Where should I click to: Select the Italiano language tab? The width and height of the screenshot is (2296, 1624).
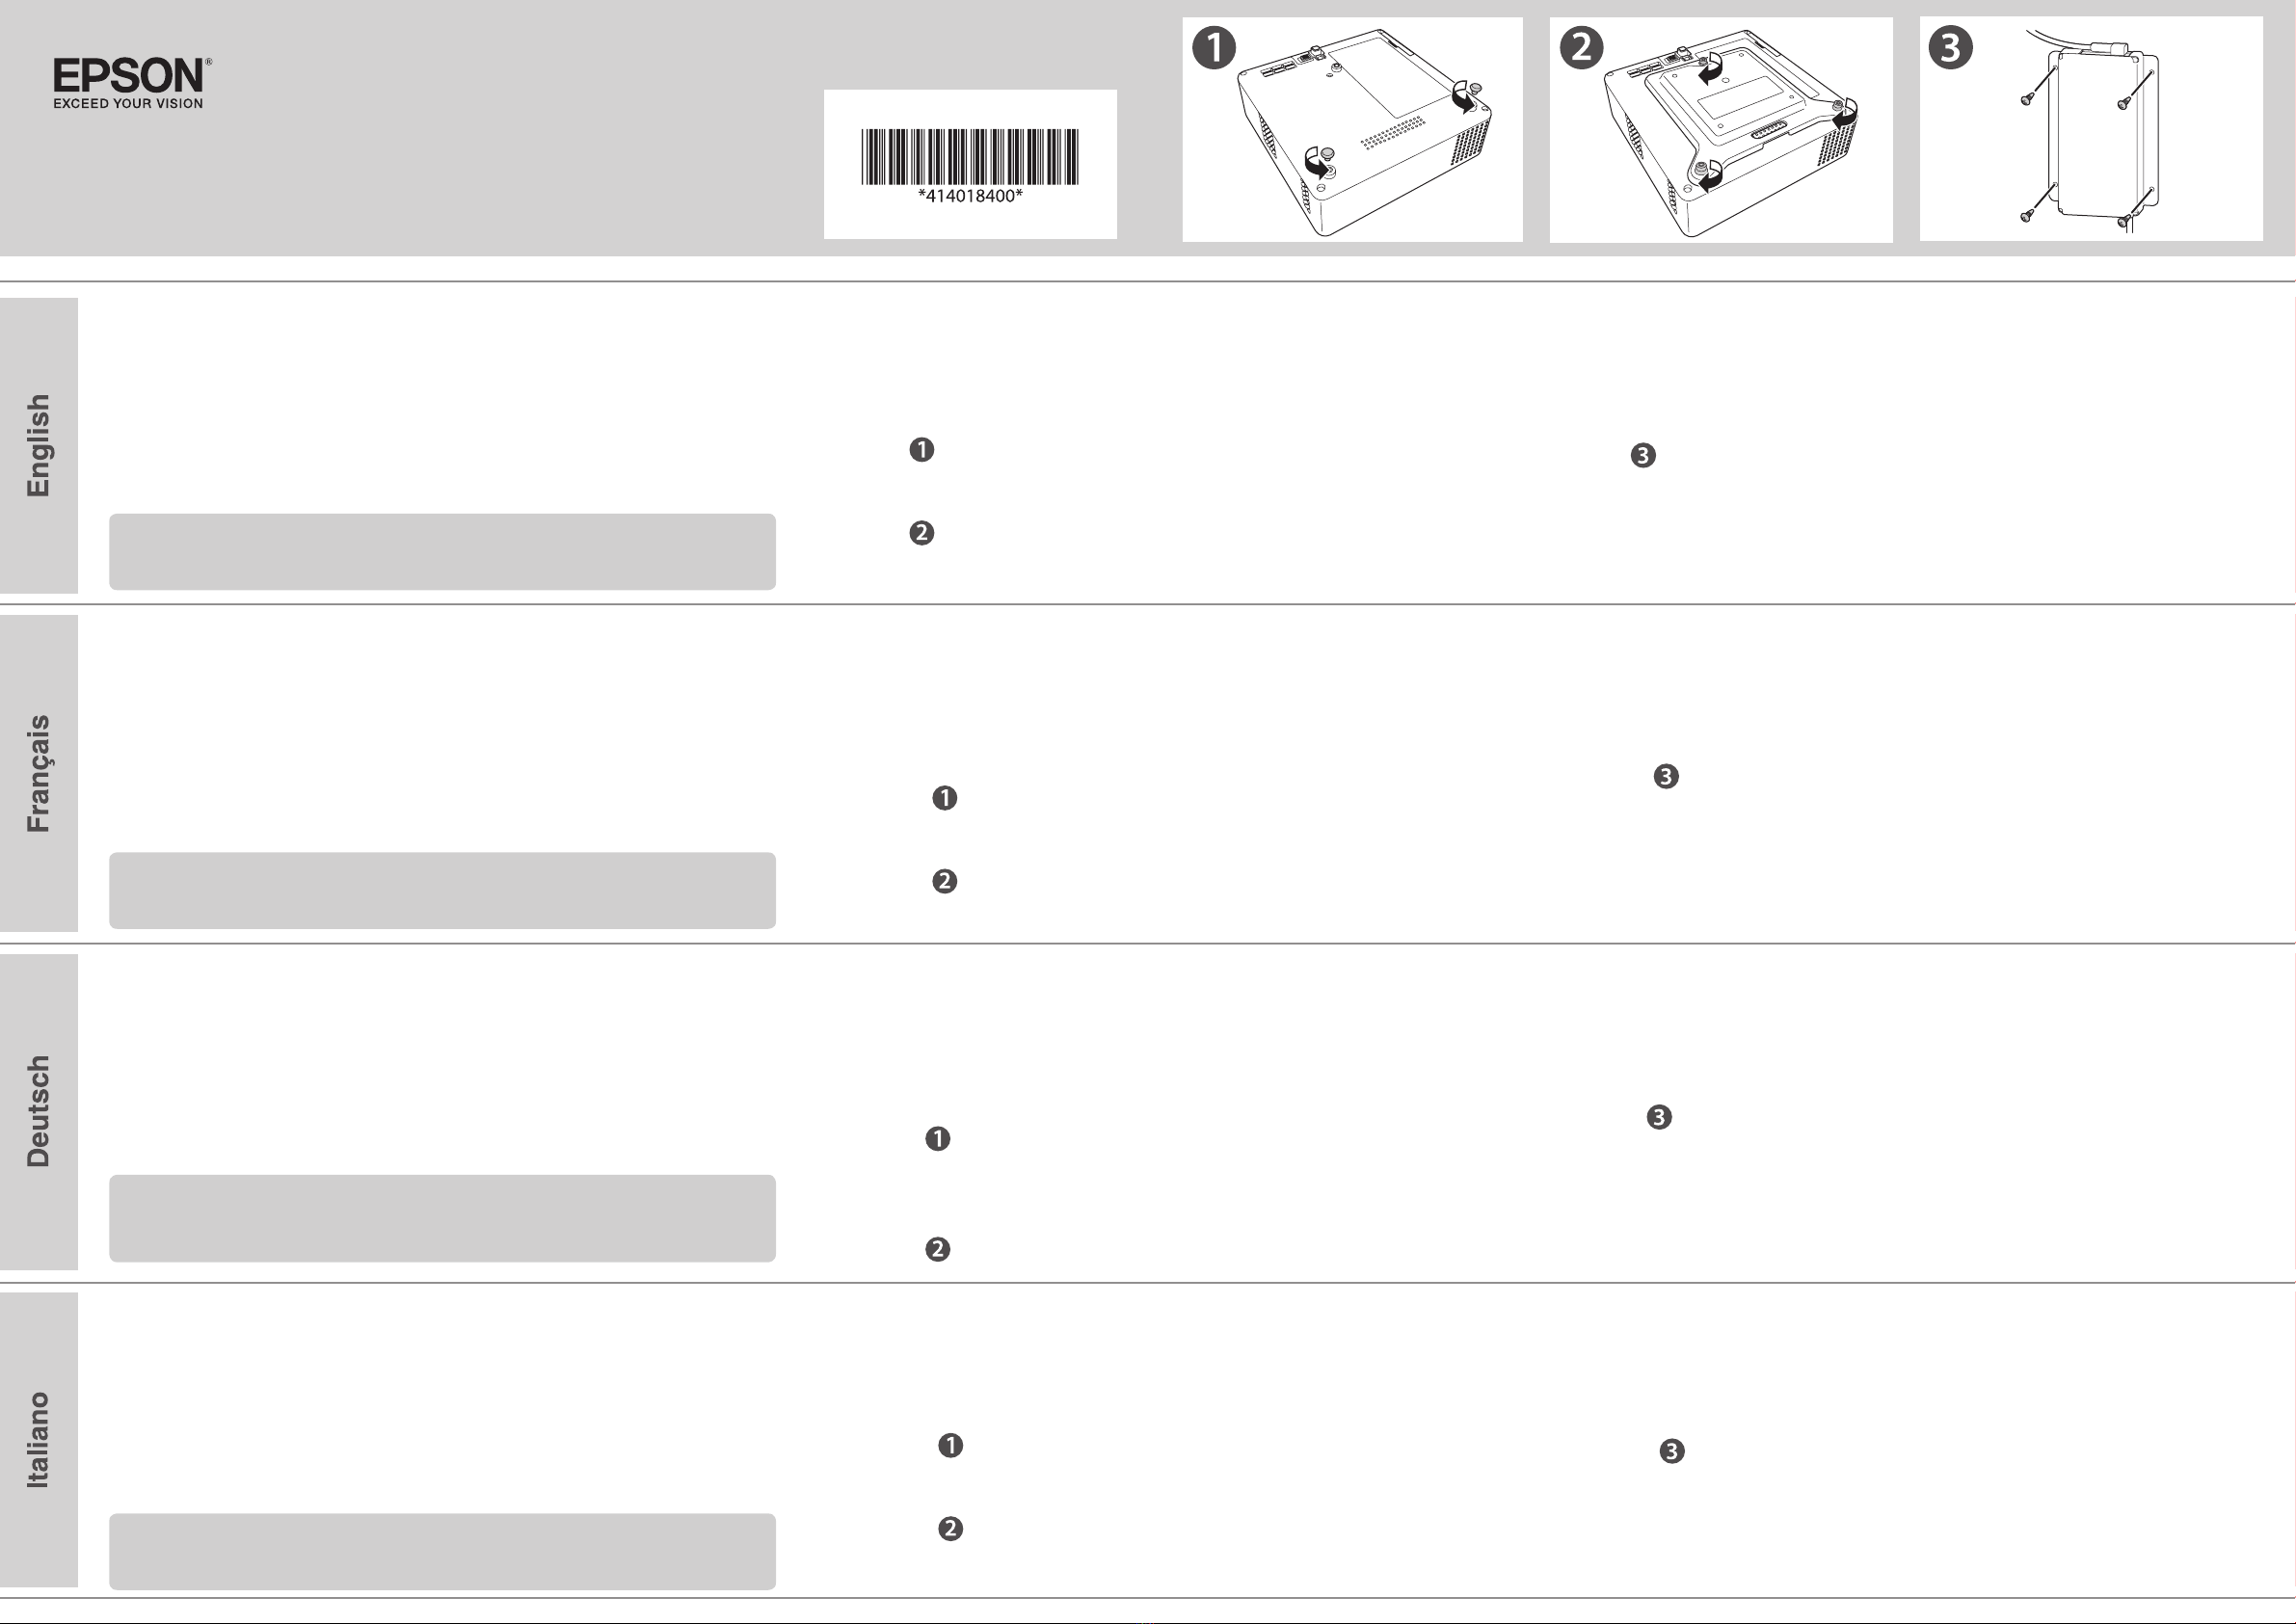click(39, 1439)
